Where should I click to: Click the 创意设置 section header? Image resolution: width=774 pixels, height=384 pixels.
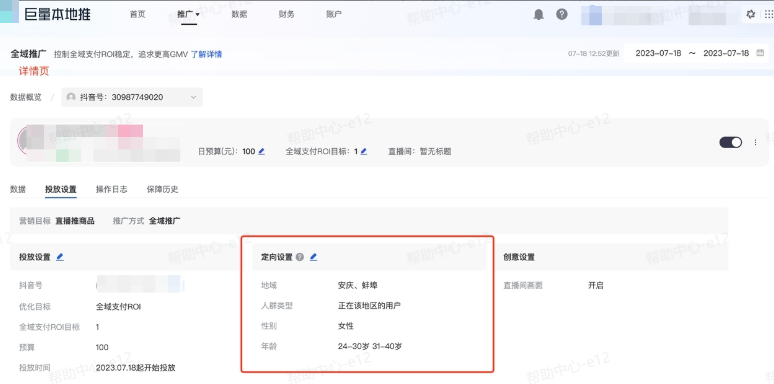click(x=519, y=257)
